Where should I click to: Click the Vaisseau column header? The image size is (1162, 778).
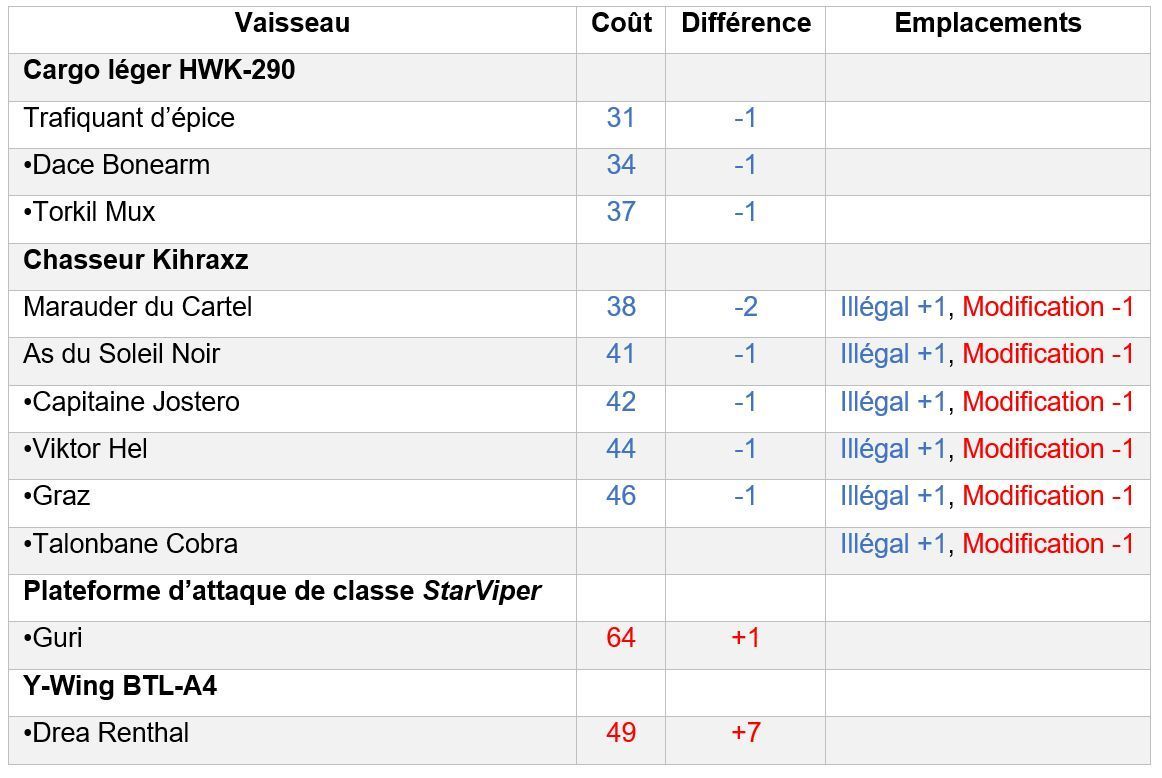(292, 24)
